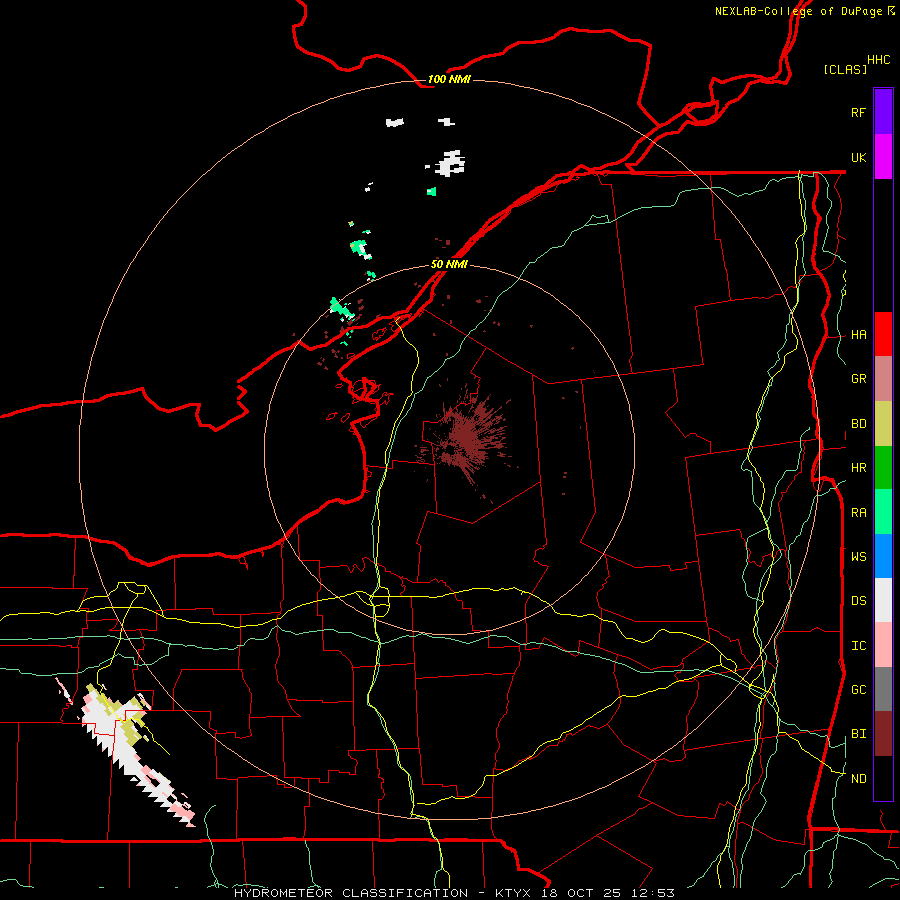This screenshot has width=900, height=900.
Task: Click the WS blue legend swatch
Action: (883, 556)
